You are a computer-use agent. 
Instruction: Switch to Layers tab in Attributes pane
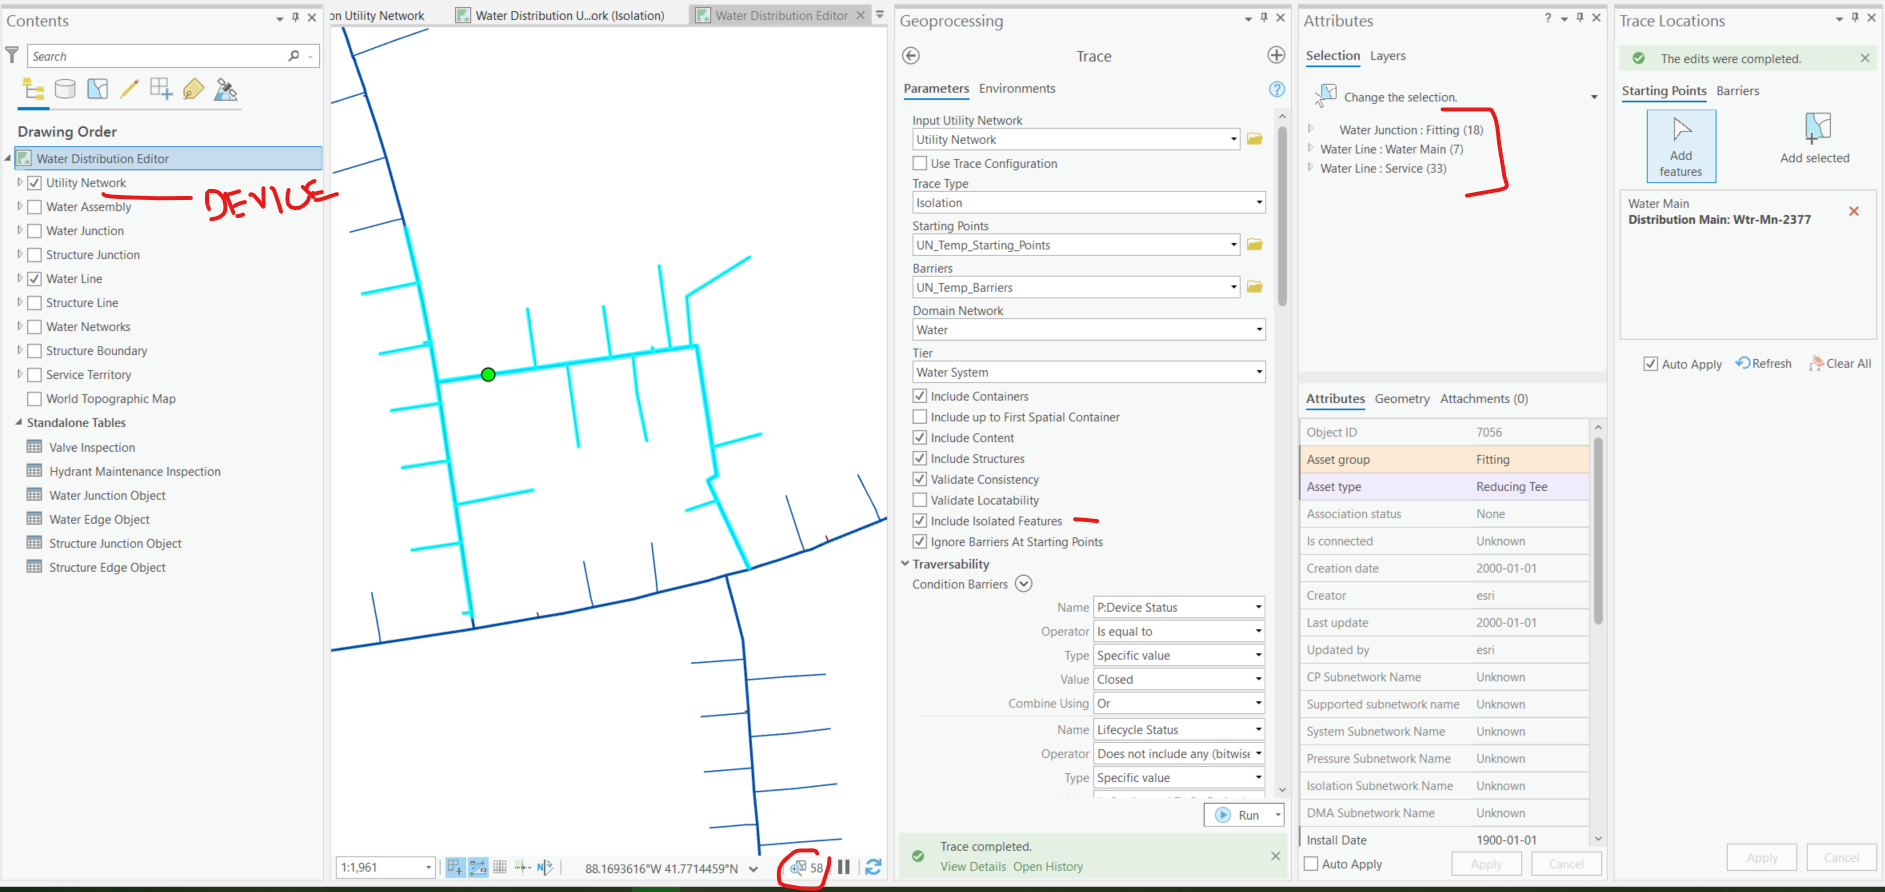click(1387, 56)
